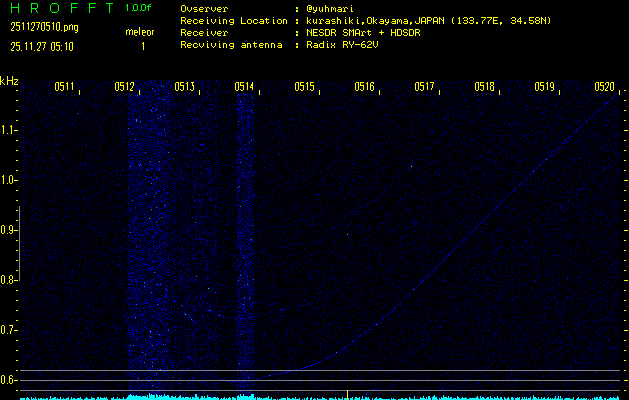Click the Receiving Location label
The image size is (629, 400).
[234, 21]
